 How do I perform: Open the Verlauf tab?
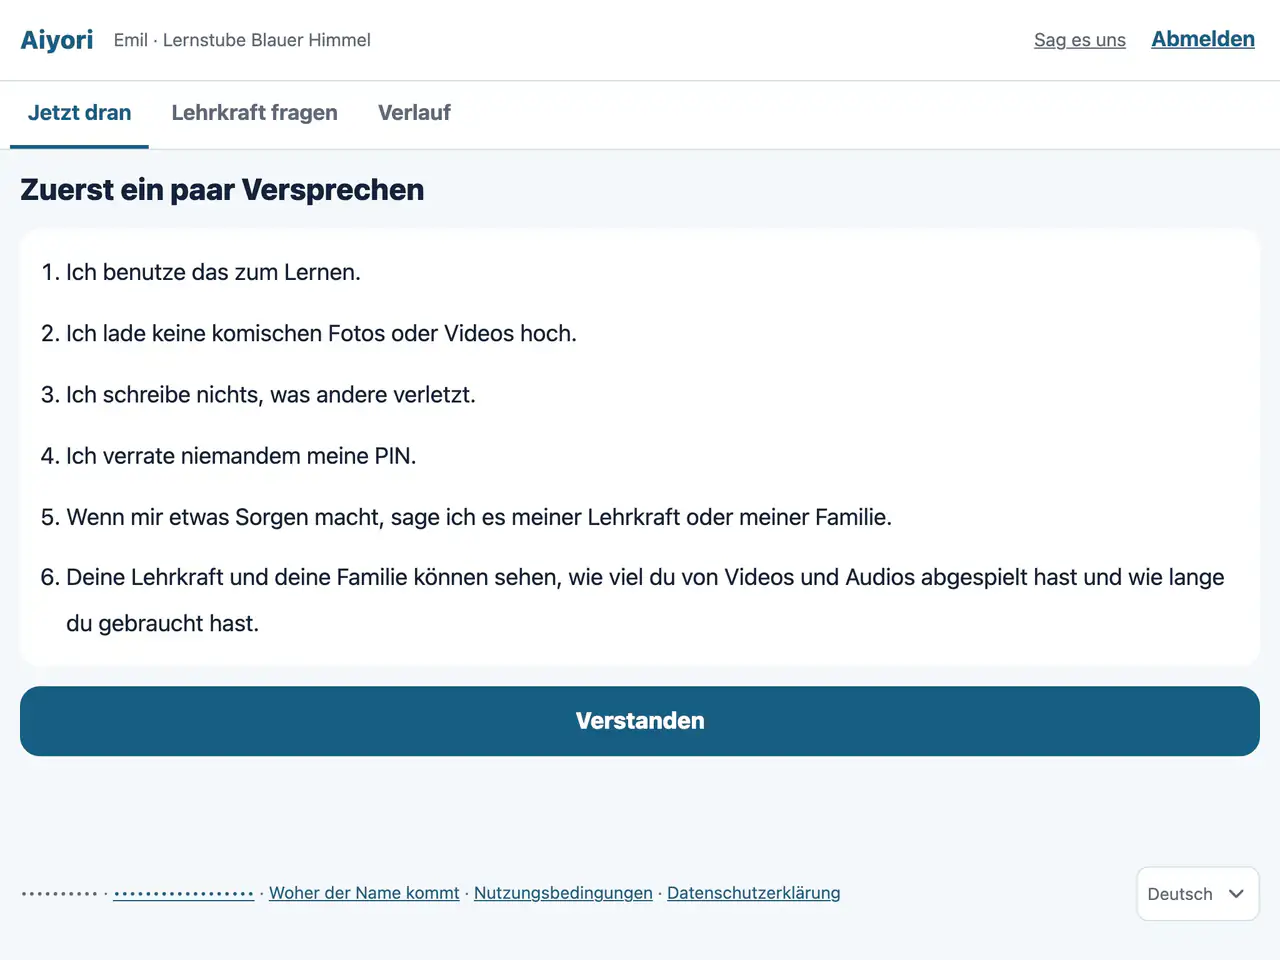414,113
